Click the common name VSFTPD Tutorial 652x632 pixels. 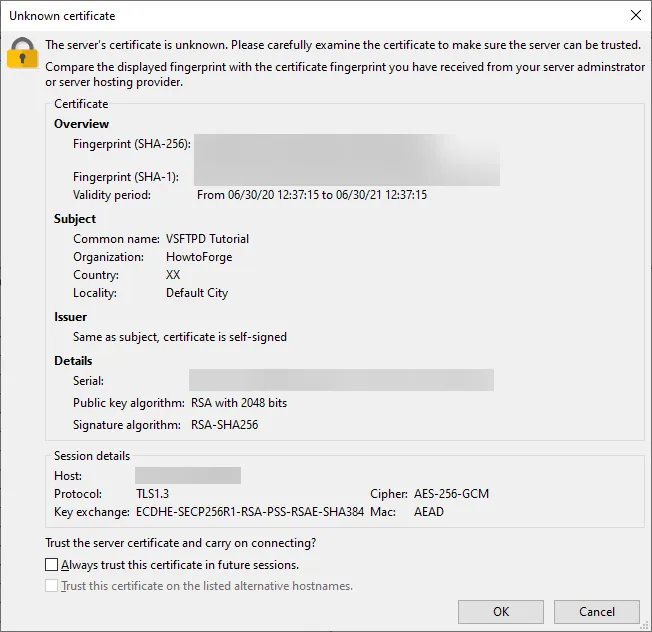(207, 239)
